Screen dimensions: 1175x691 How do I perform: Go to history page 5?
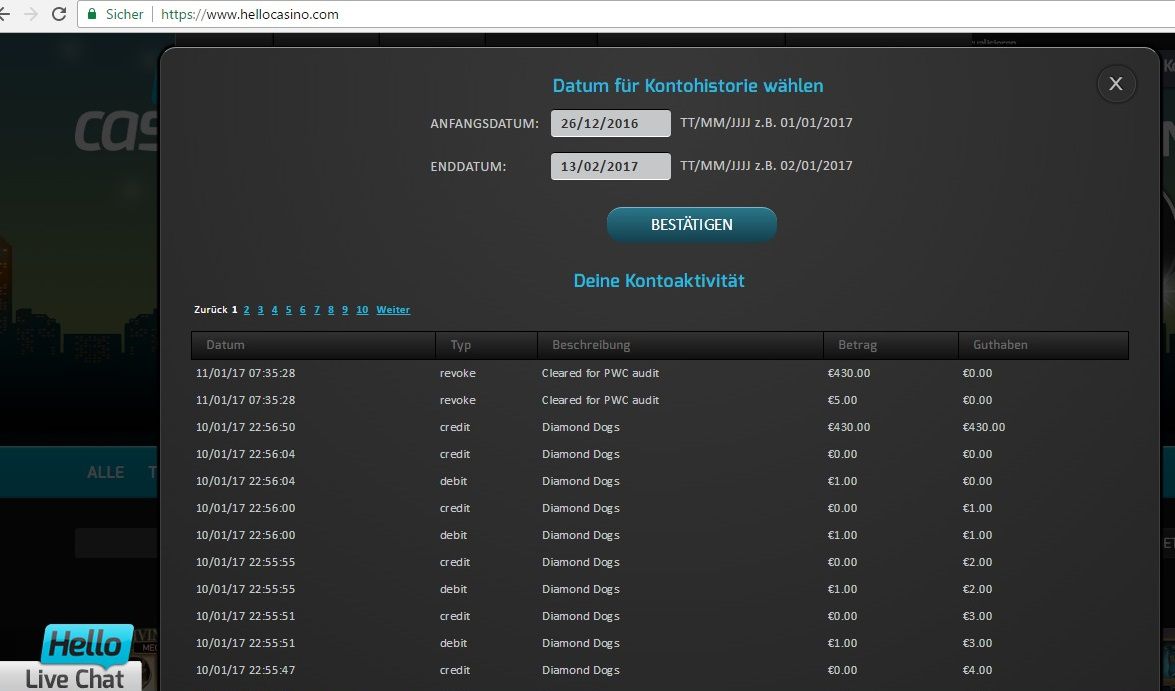click(x=289, y=310)
